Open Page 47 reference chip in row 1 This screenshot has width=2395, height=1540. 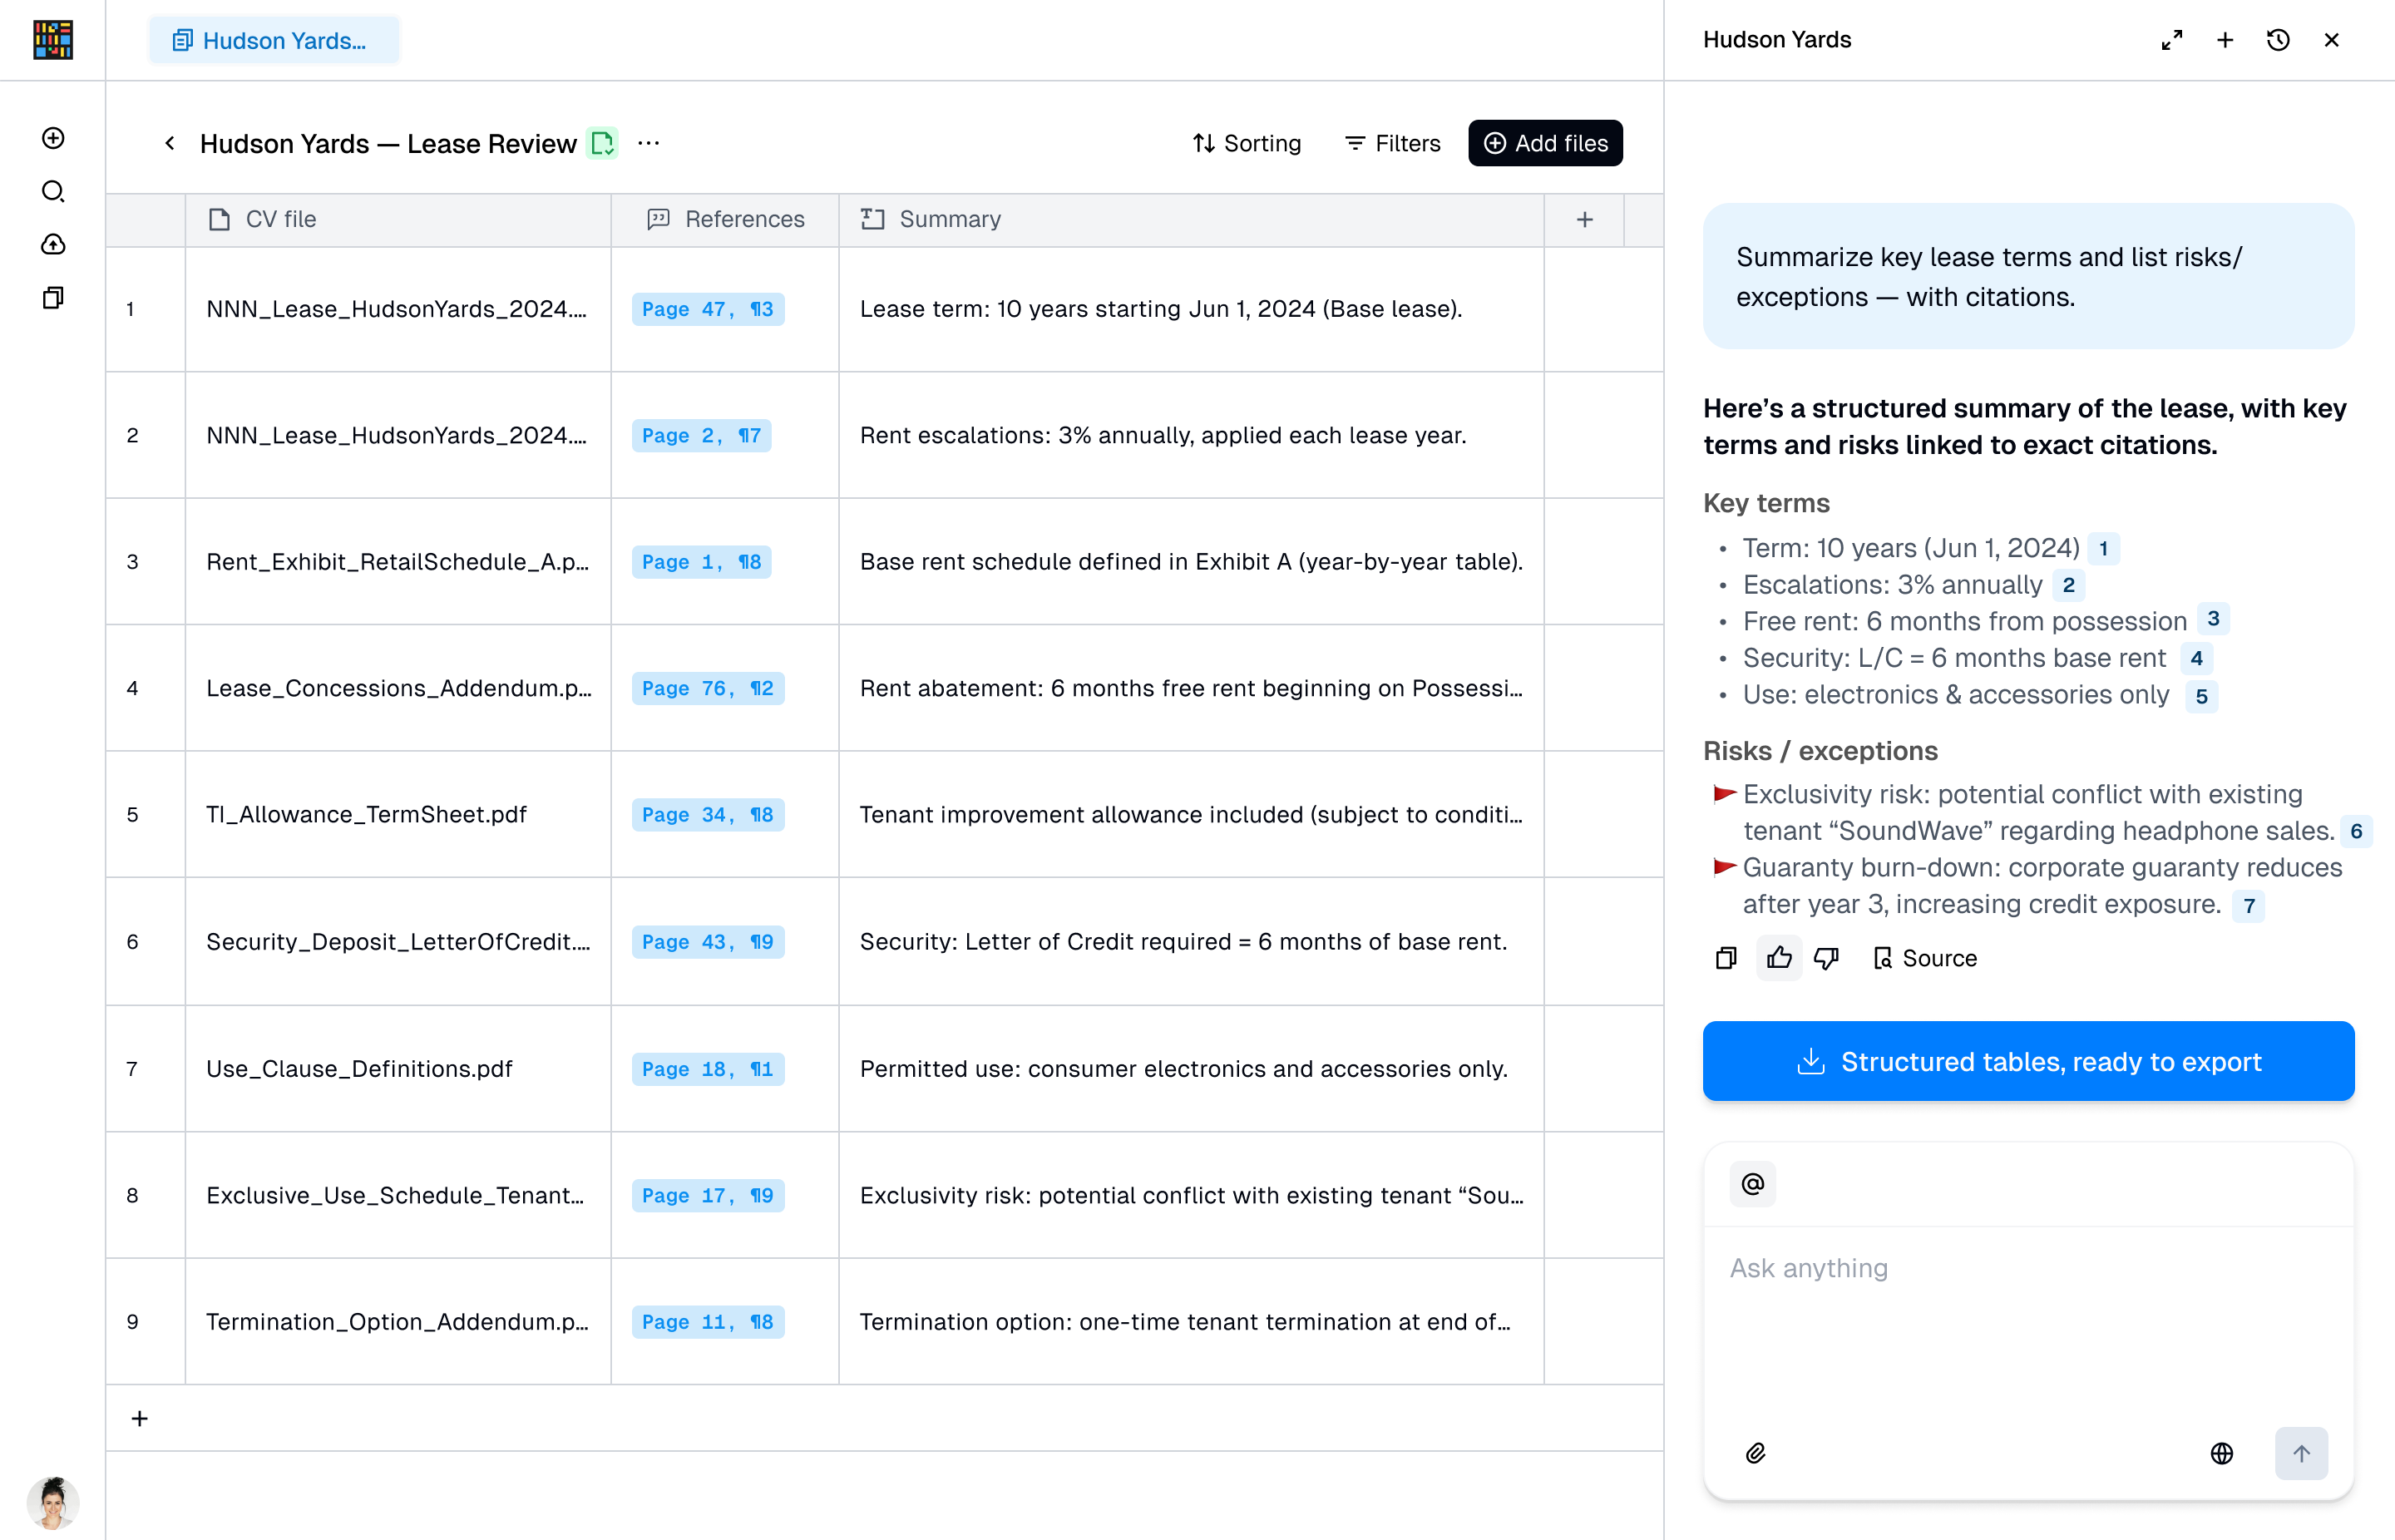(x=707, y=309)
